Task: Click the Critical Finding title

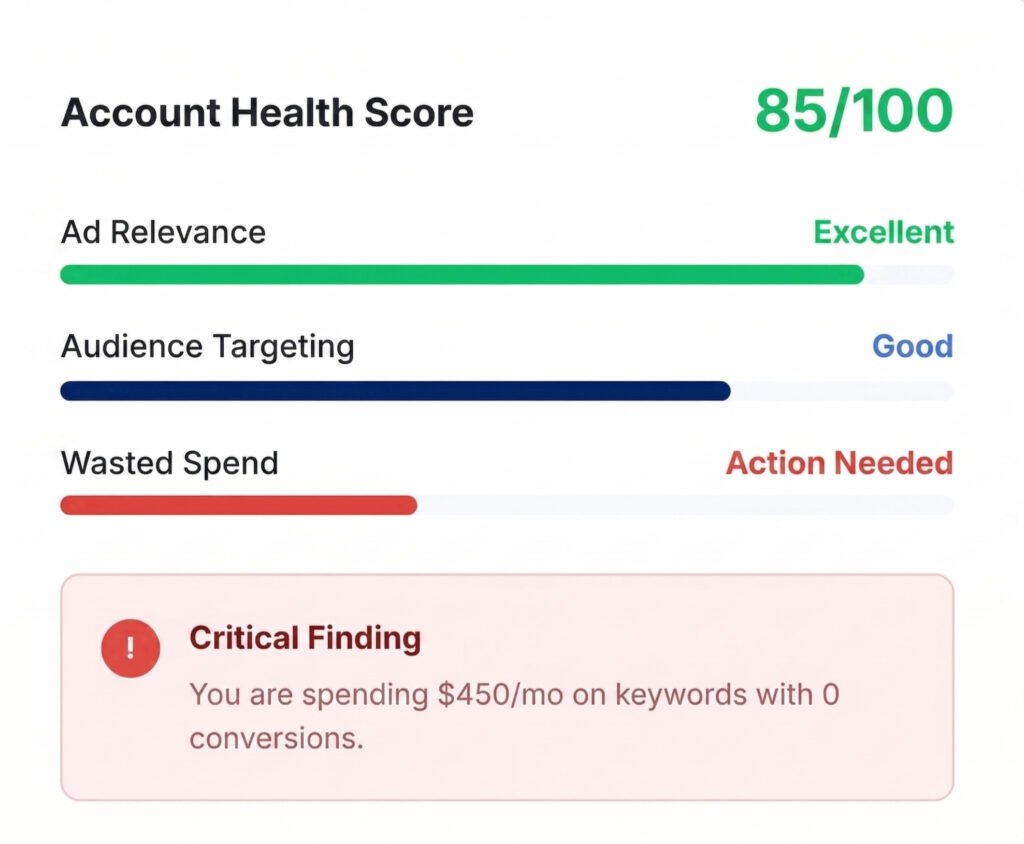Action: 305,638
